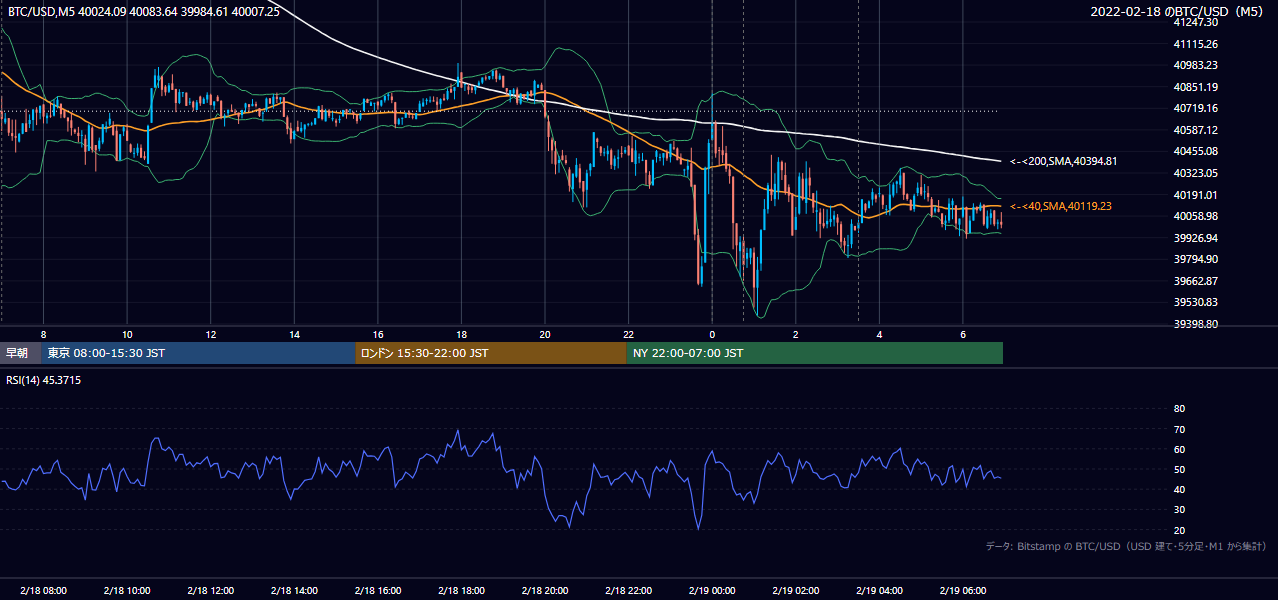1278x600 pixels.
Task: Click hour label 10 under price chart
Action: [127, 334]
